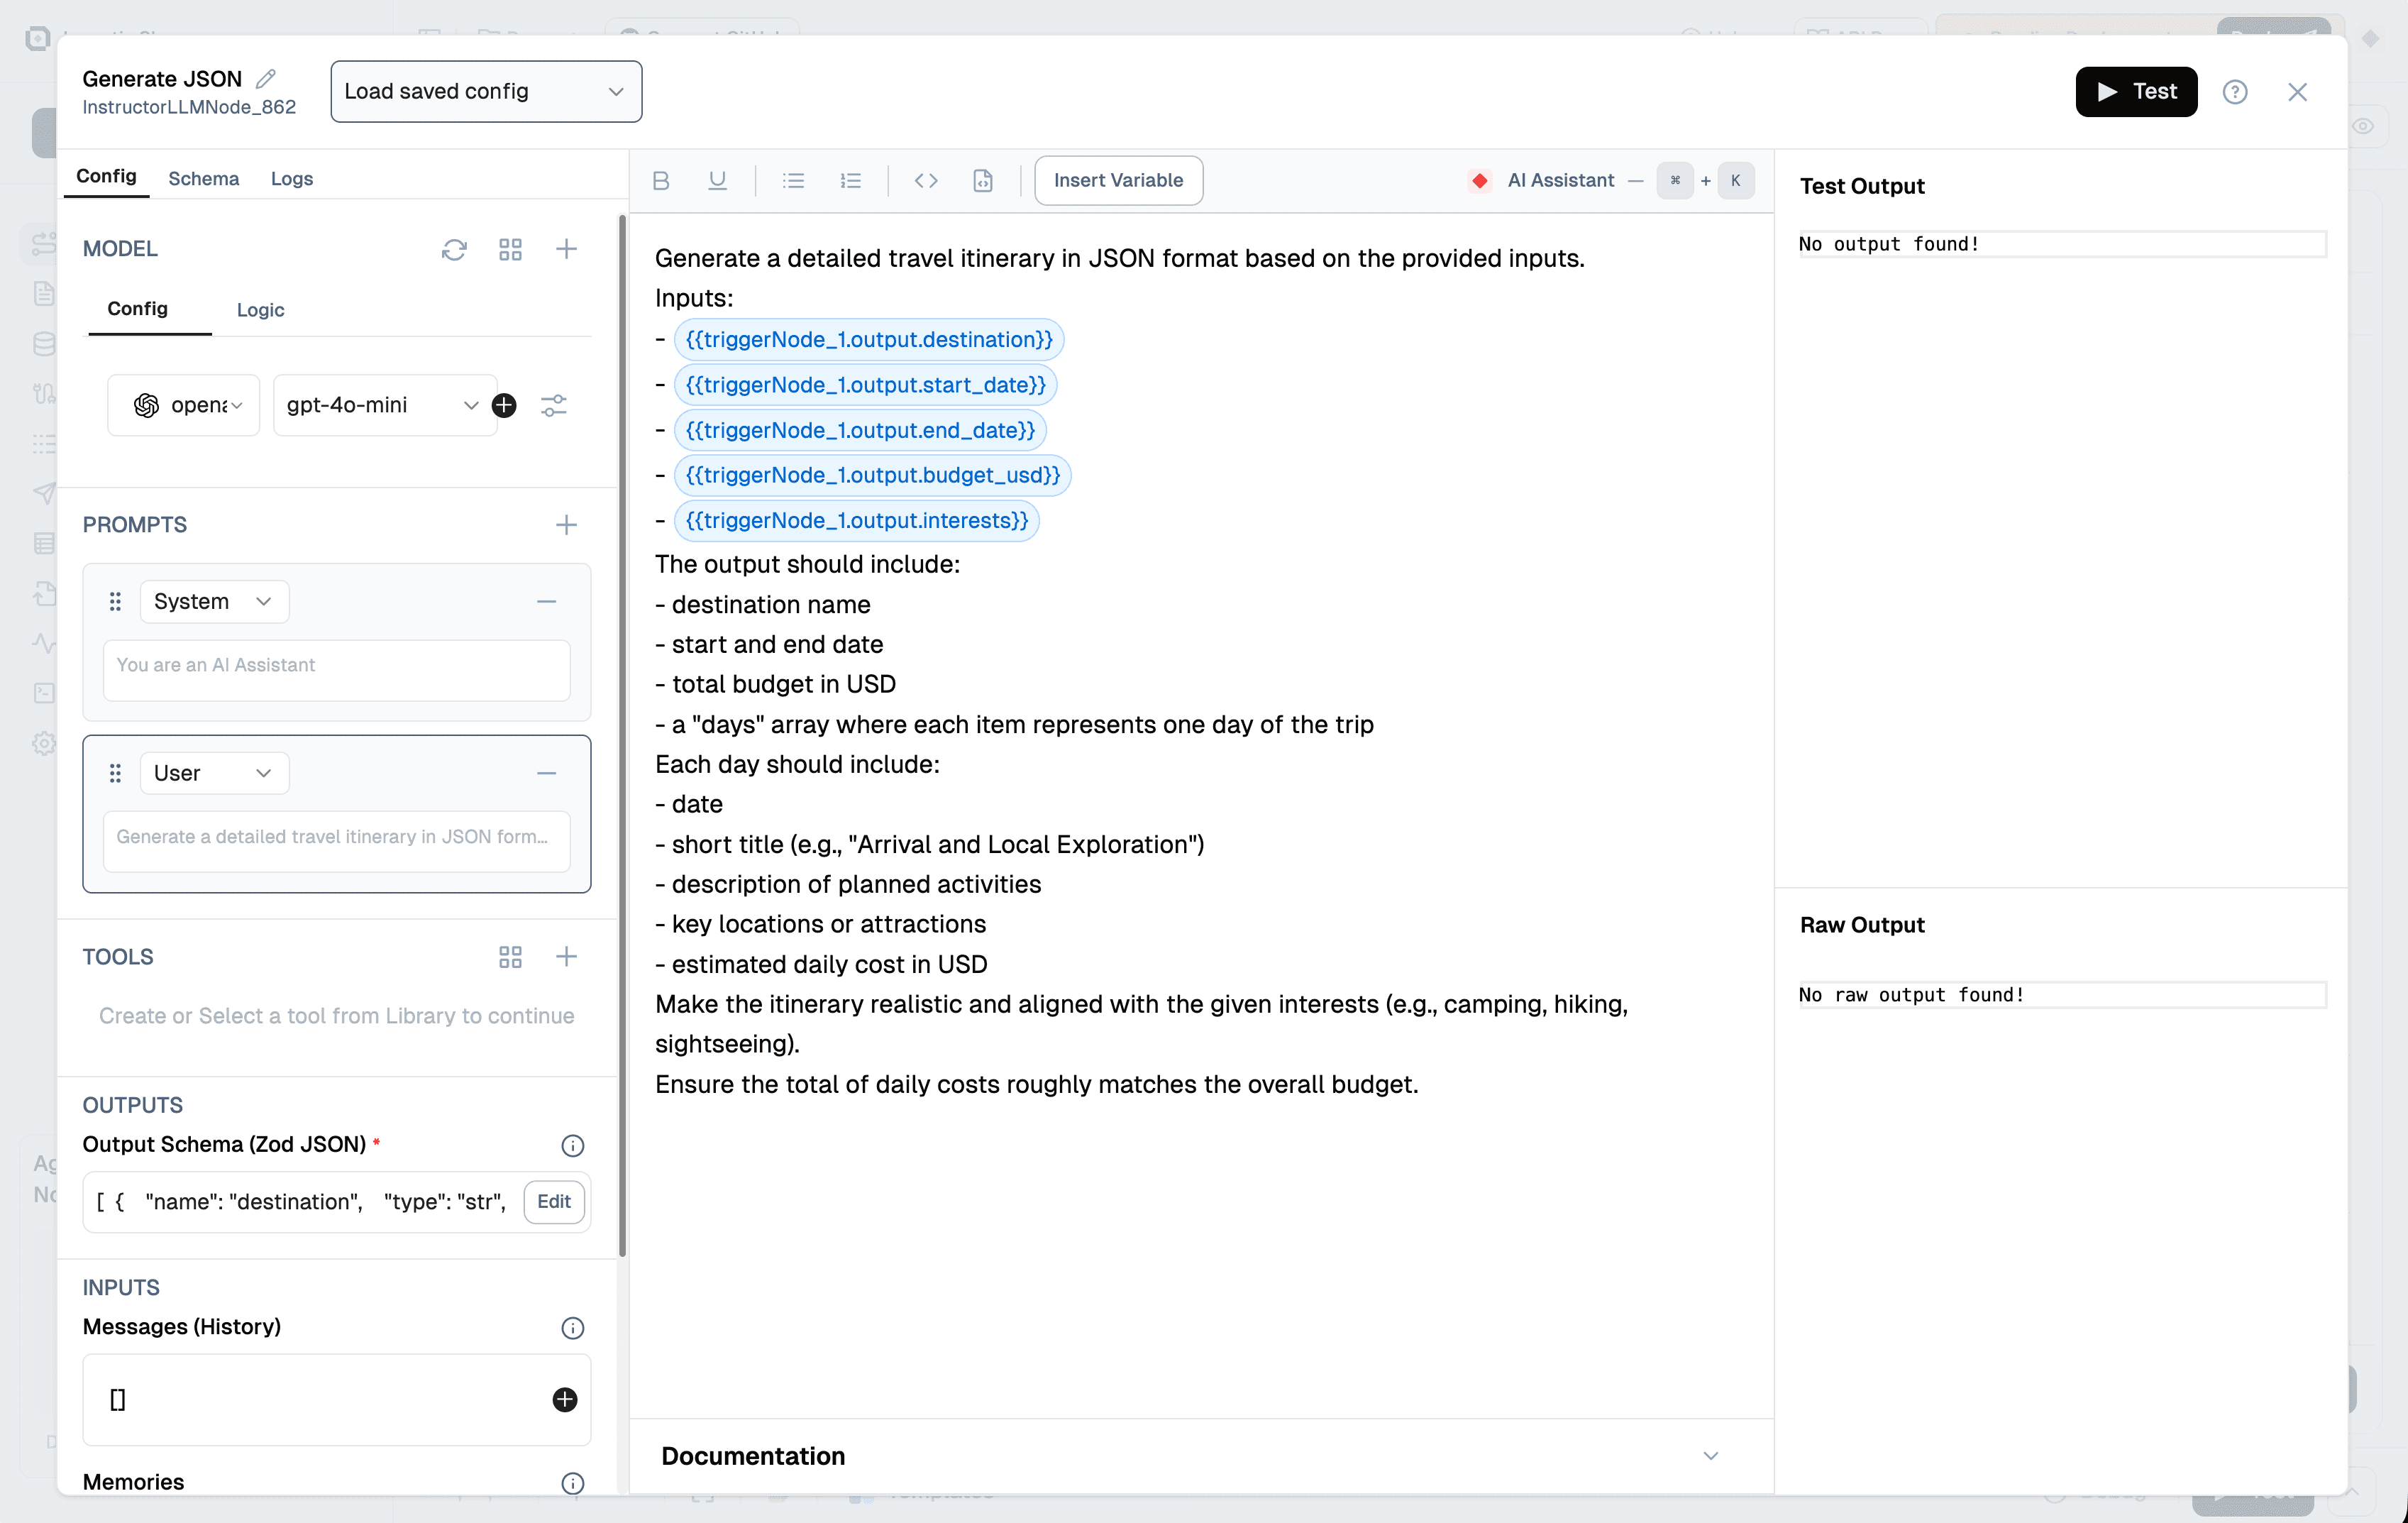Open model settings sliders icon
This screenshot has width=2408, height=1523.
coord(553,405)
